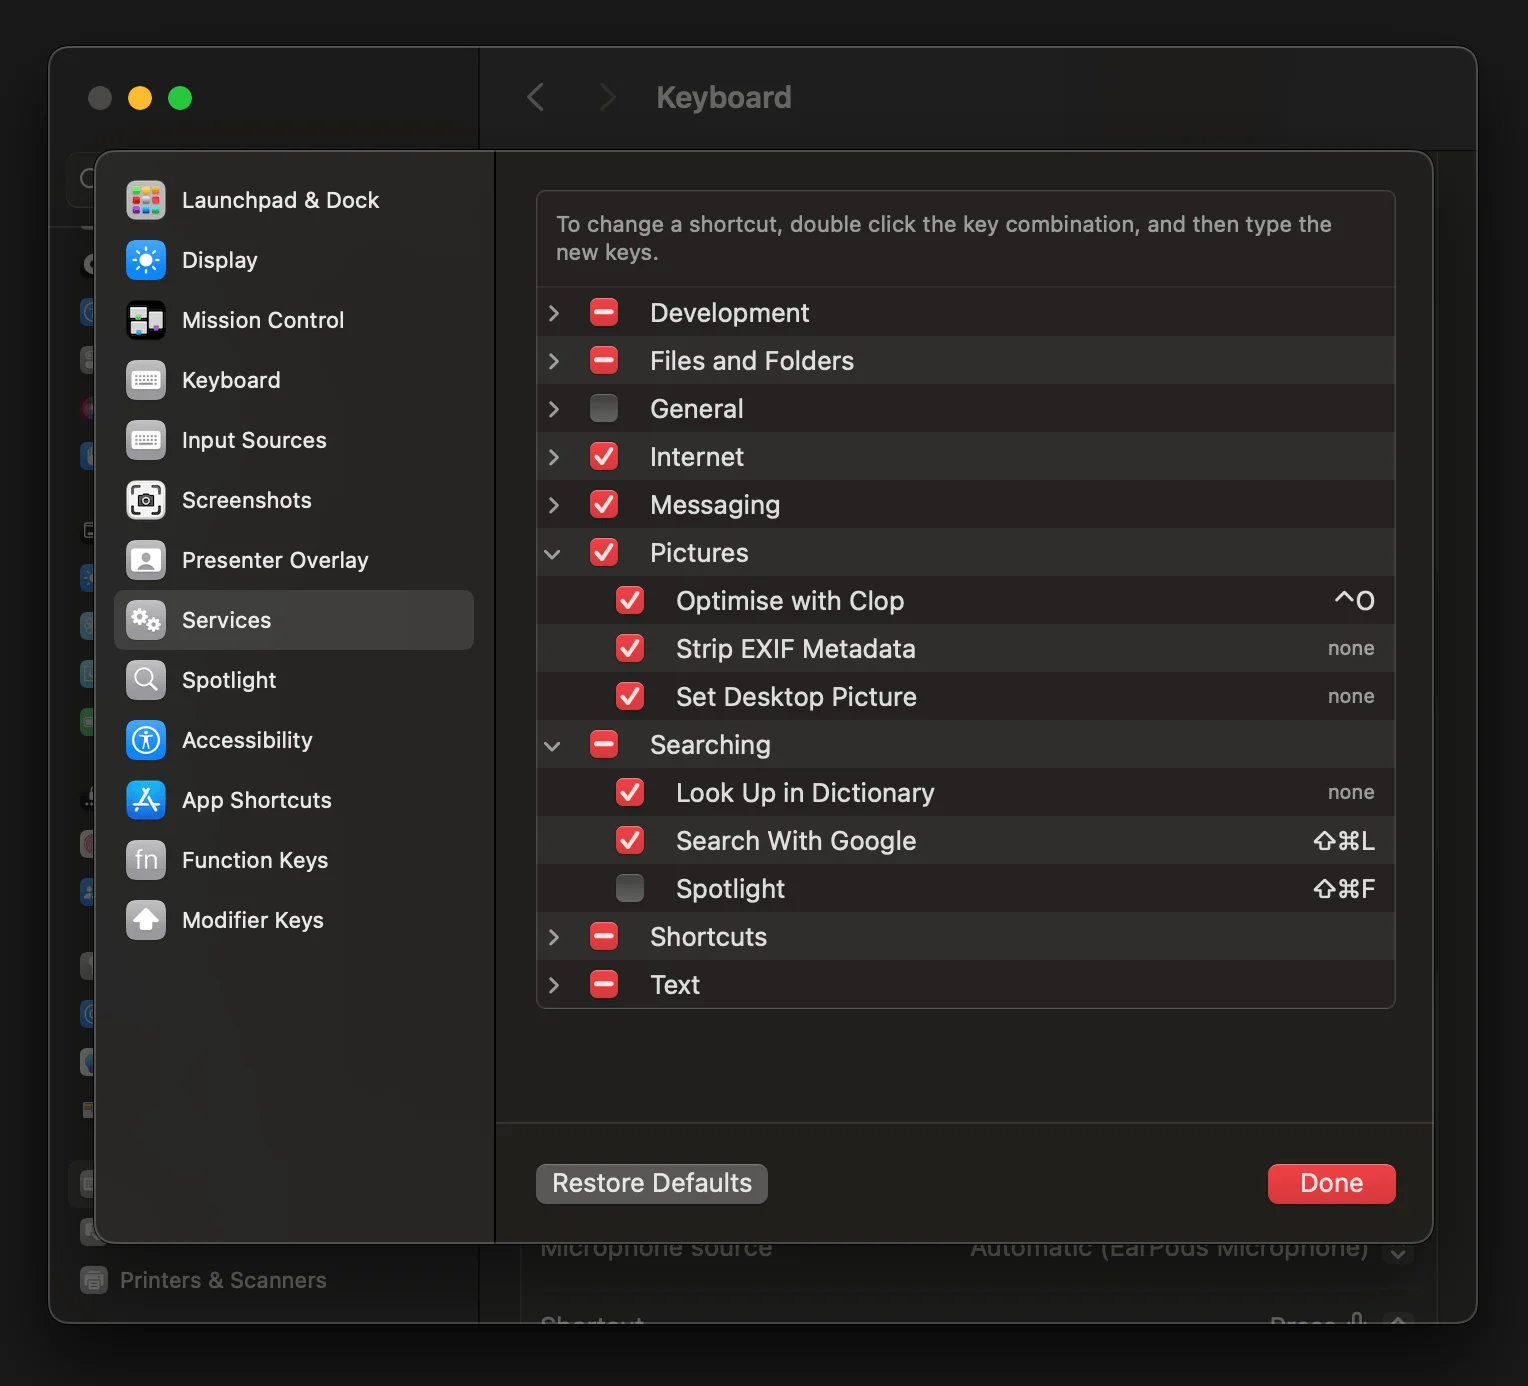Enable the Spotlight service checkbox
The width and height of the screenshot is (1528, 1386).
tap(630, 888)
